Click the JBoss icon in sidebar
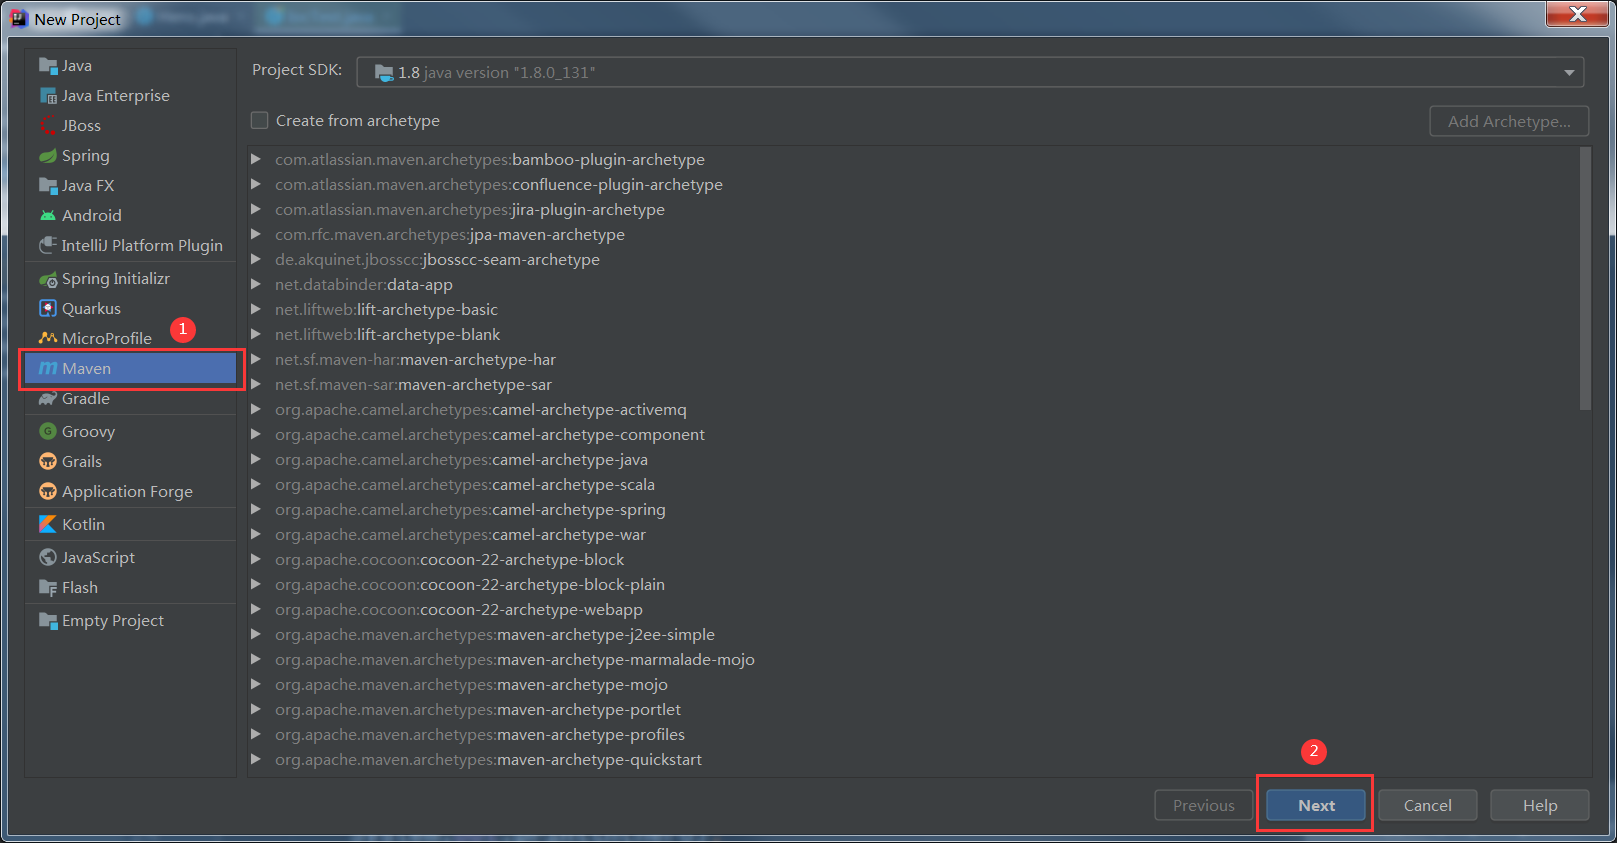 pyautogui.click(x=48, y=126)
